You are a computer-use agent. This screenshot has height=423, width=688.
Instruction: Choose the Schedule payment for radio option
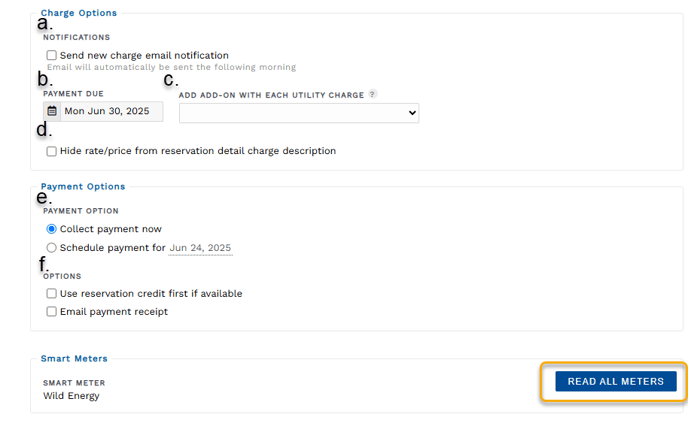pyautogui.click(x=51, y=248)
